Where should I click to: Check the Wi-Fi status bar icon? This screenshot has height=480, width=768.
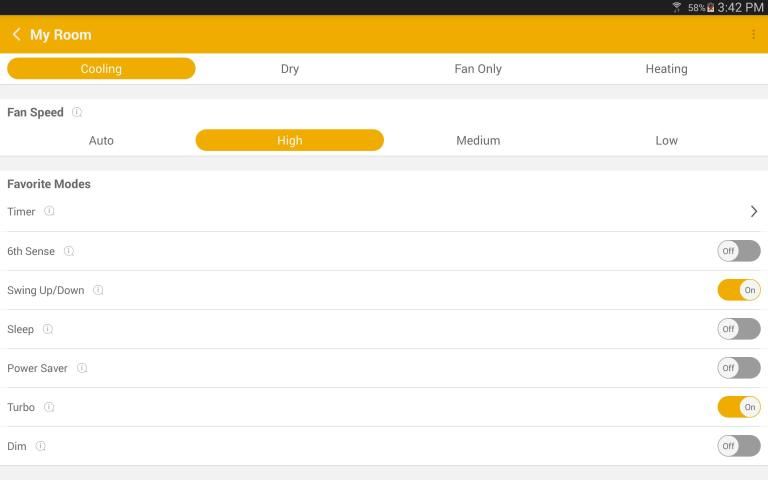coord(677,7)
